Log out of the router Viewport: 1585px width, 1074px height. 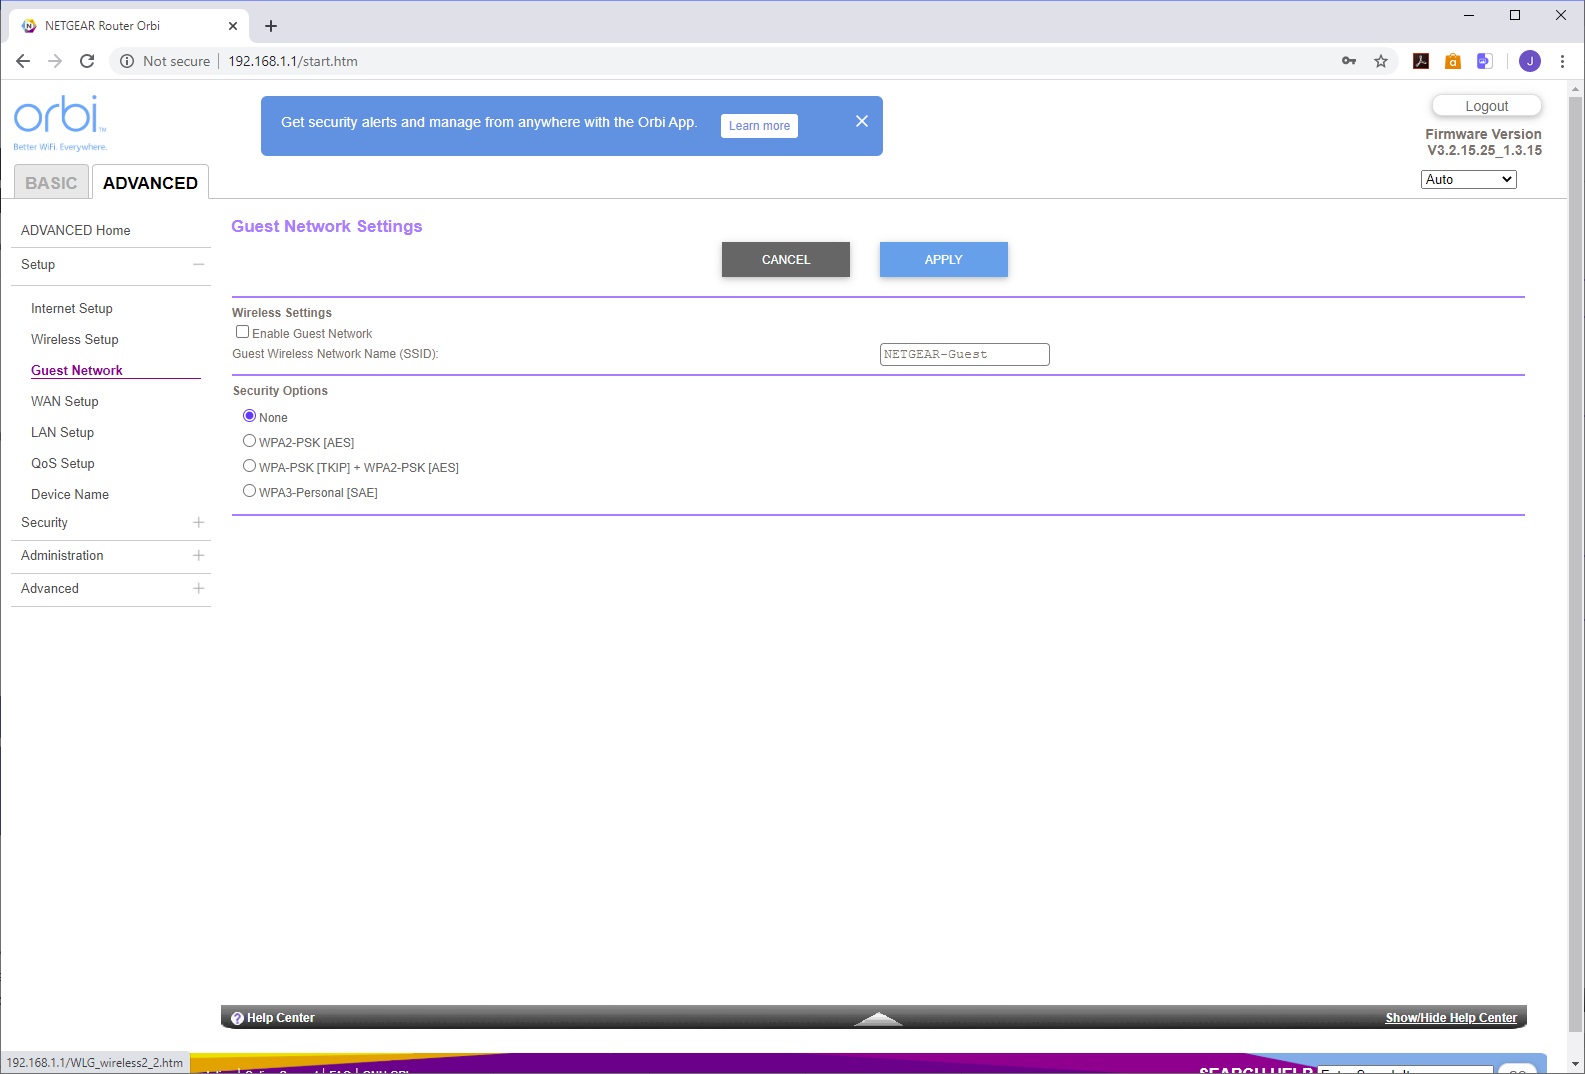(1487, 106)
